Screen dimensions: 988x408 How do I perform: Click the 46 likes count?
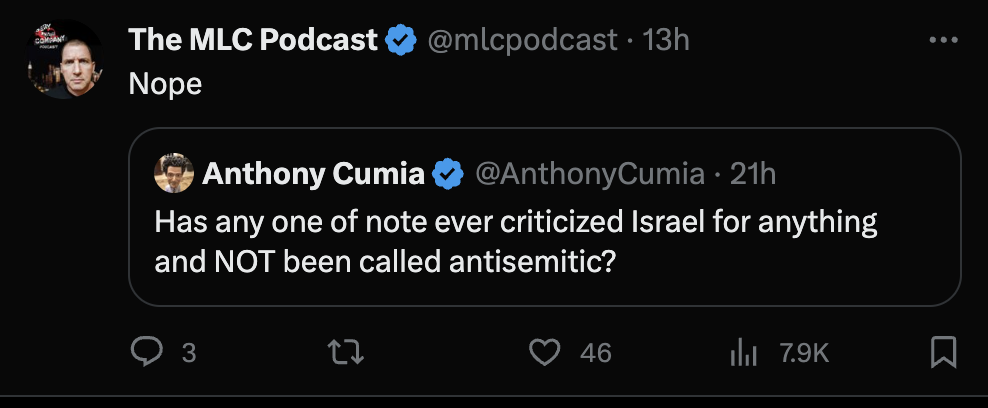(595, 353)
